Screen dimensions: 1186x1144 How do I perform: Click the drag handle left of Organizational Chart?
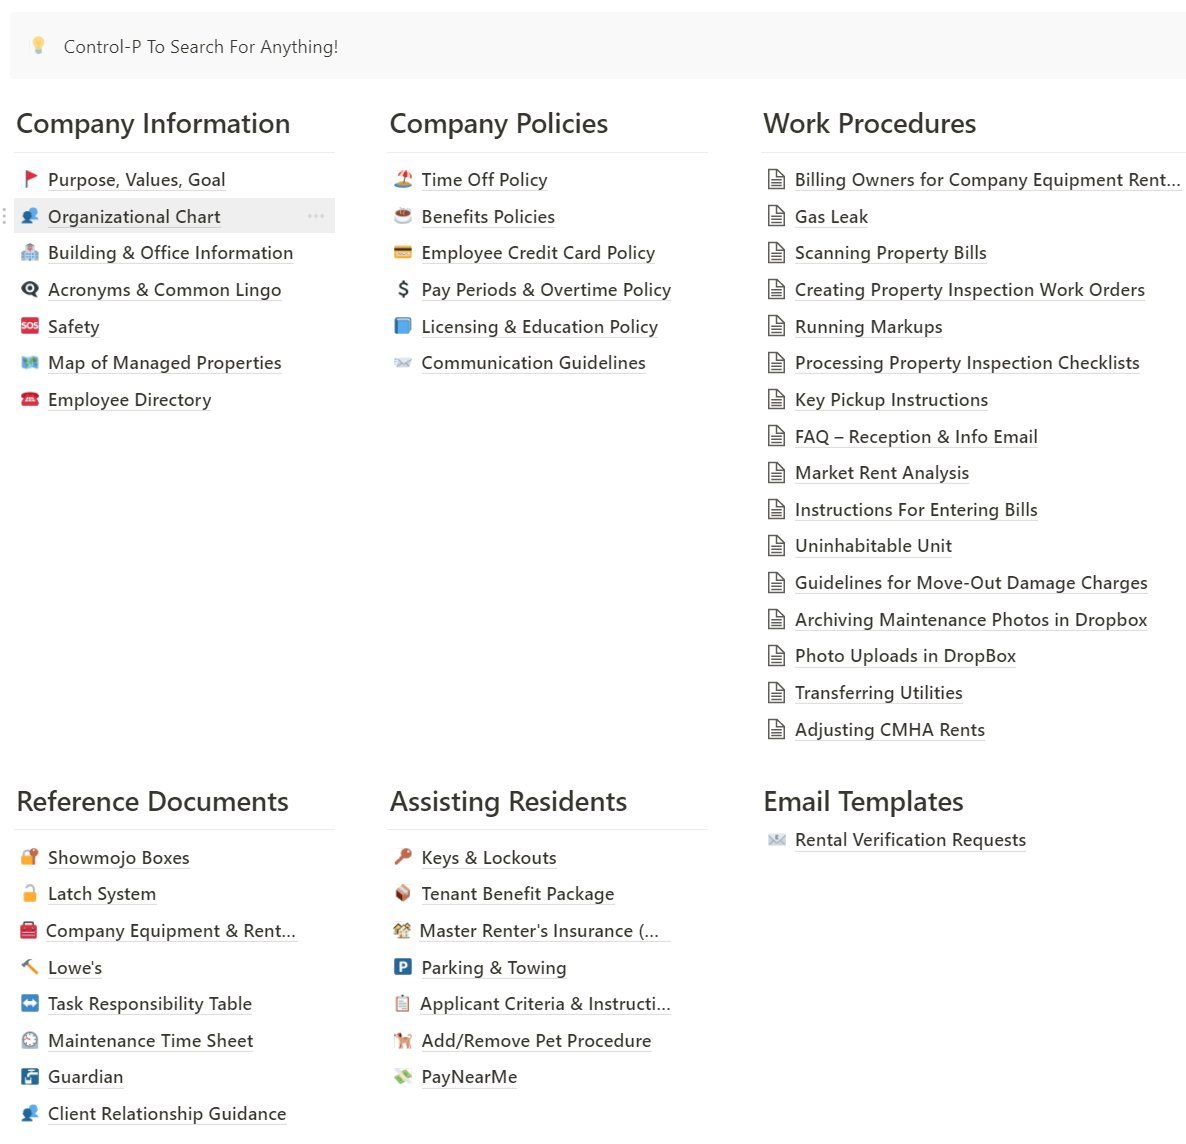(5, 216)
